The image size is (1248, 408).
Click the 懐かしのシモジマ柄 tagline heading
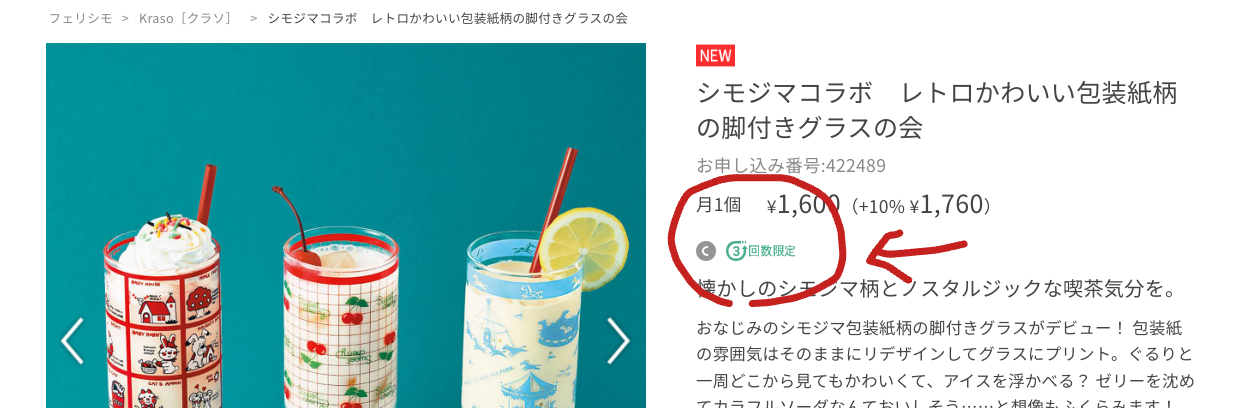pos(936,289)
